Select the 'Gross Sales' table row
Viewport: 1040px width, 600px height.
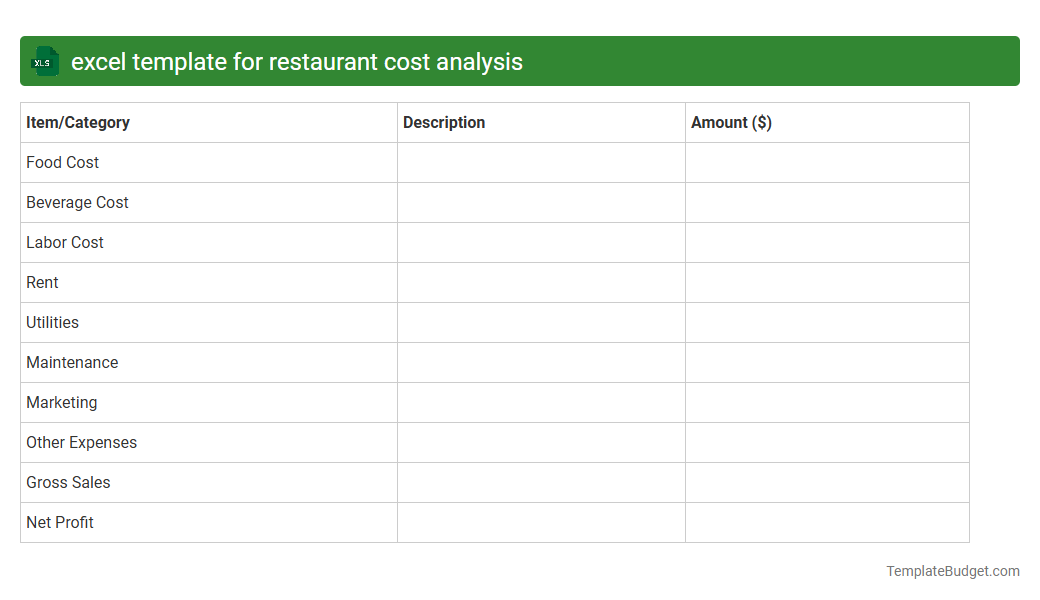click(68, 482)
